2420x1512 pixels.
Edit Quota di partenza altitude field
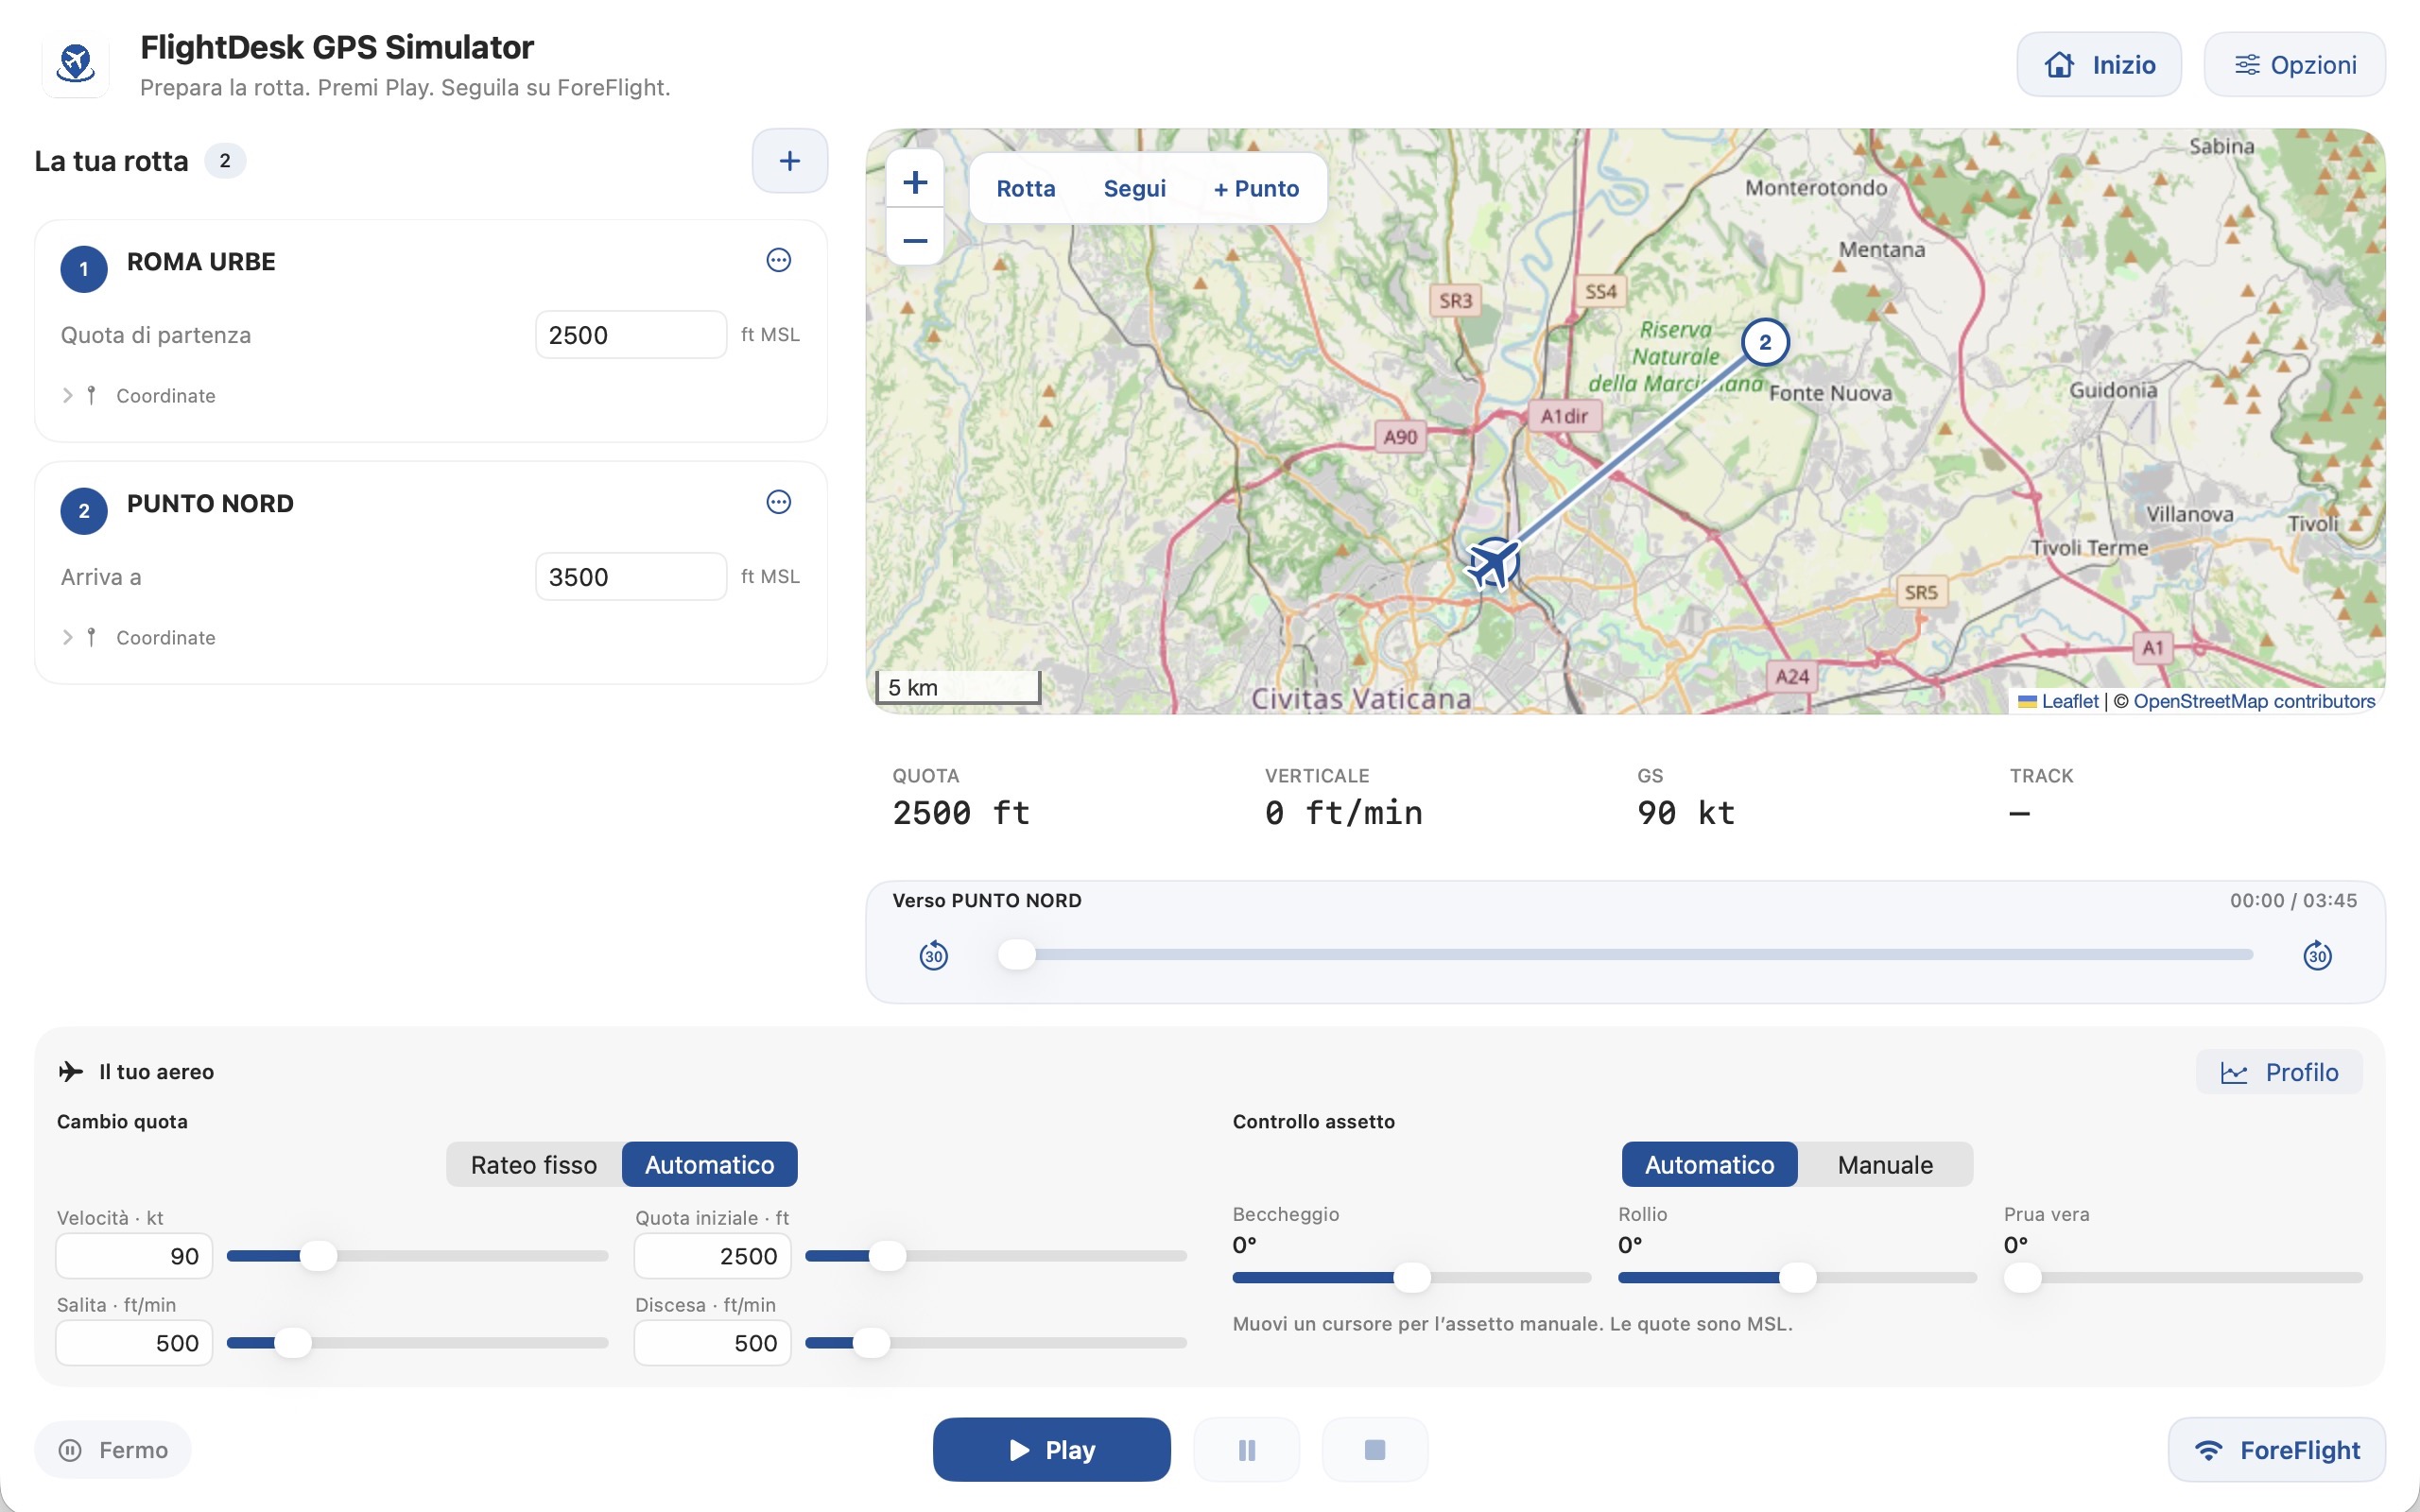pyautogui.click(x=631, y=334)
